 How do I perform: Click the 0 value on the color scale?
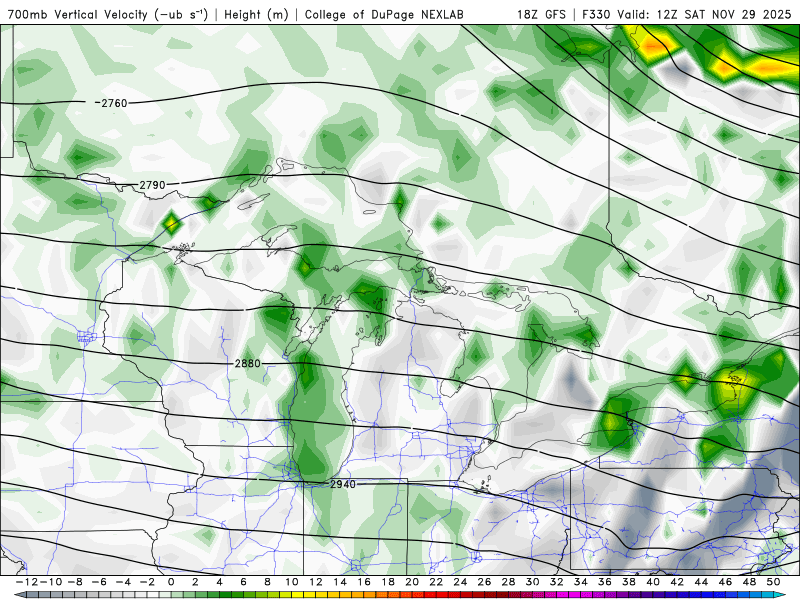click(171, 582)
